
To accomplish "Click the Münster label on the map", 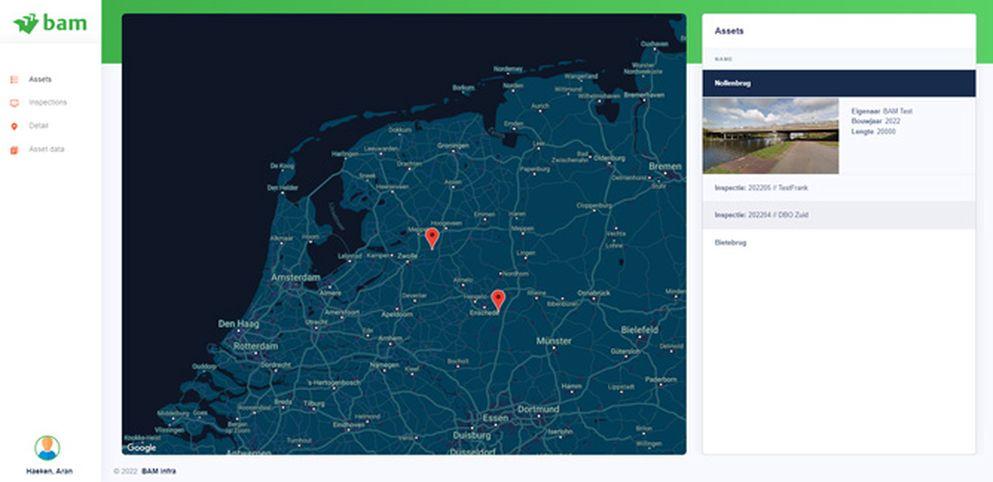I will pos(553,341).
